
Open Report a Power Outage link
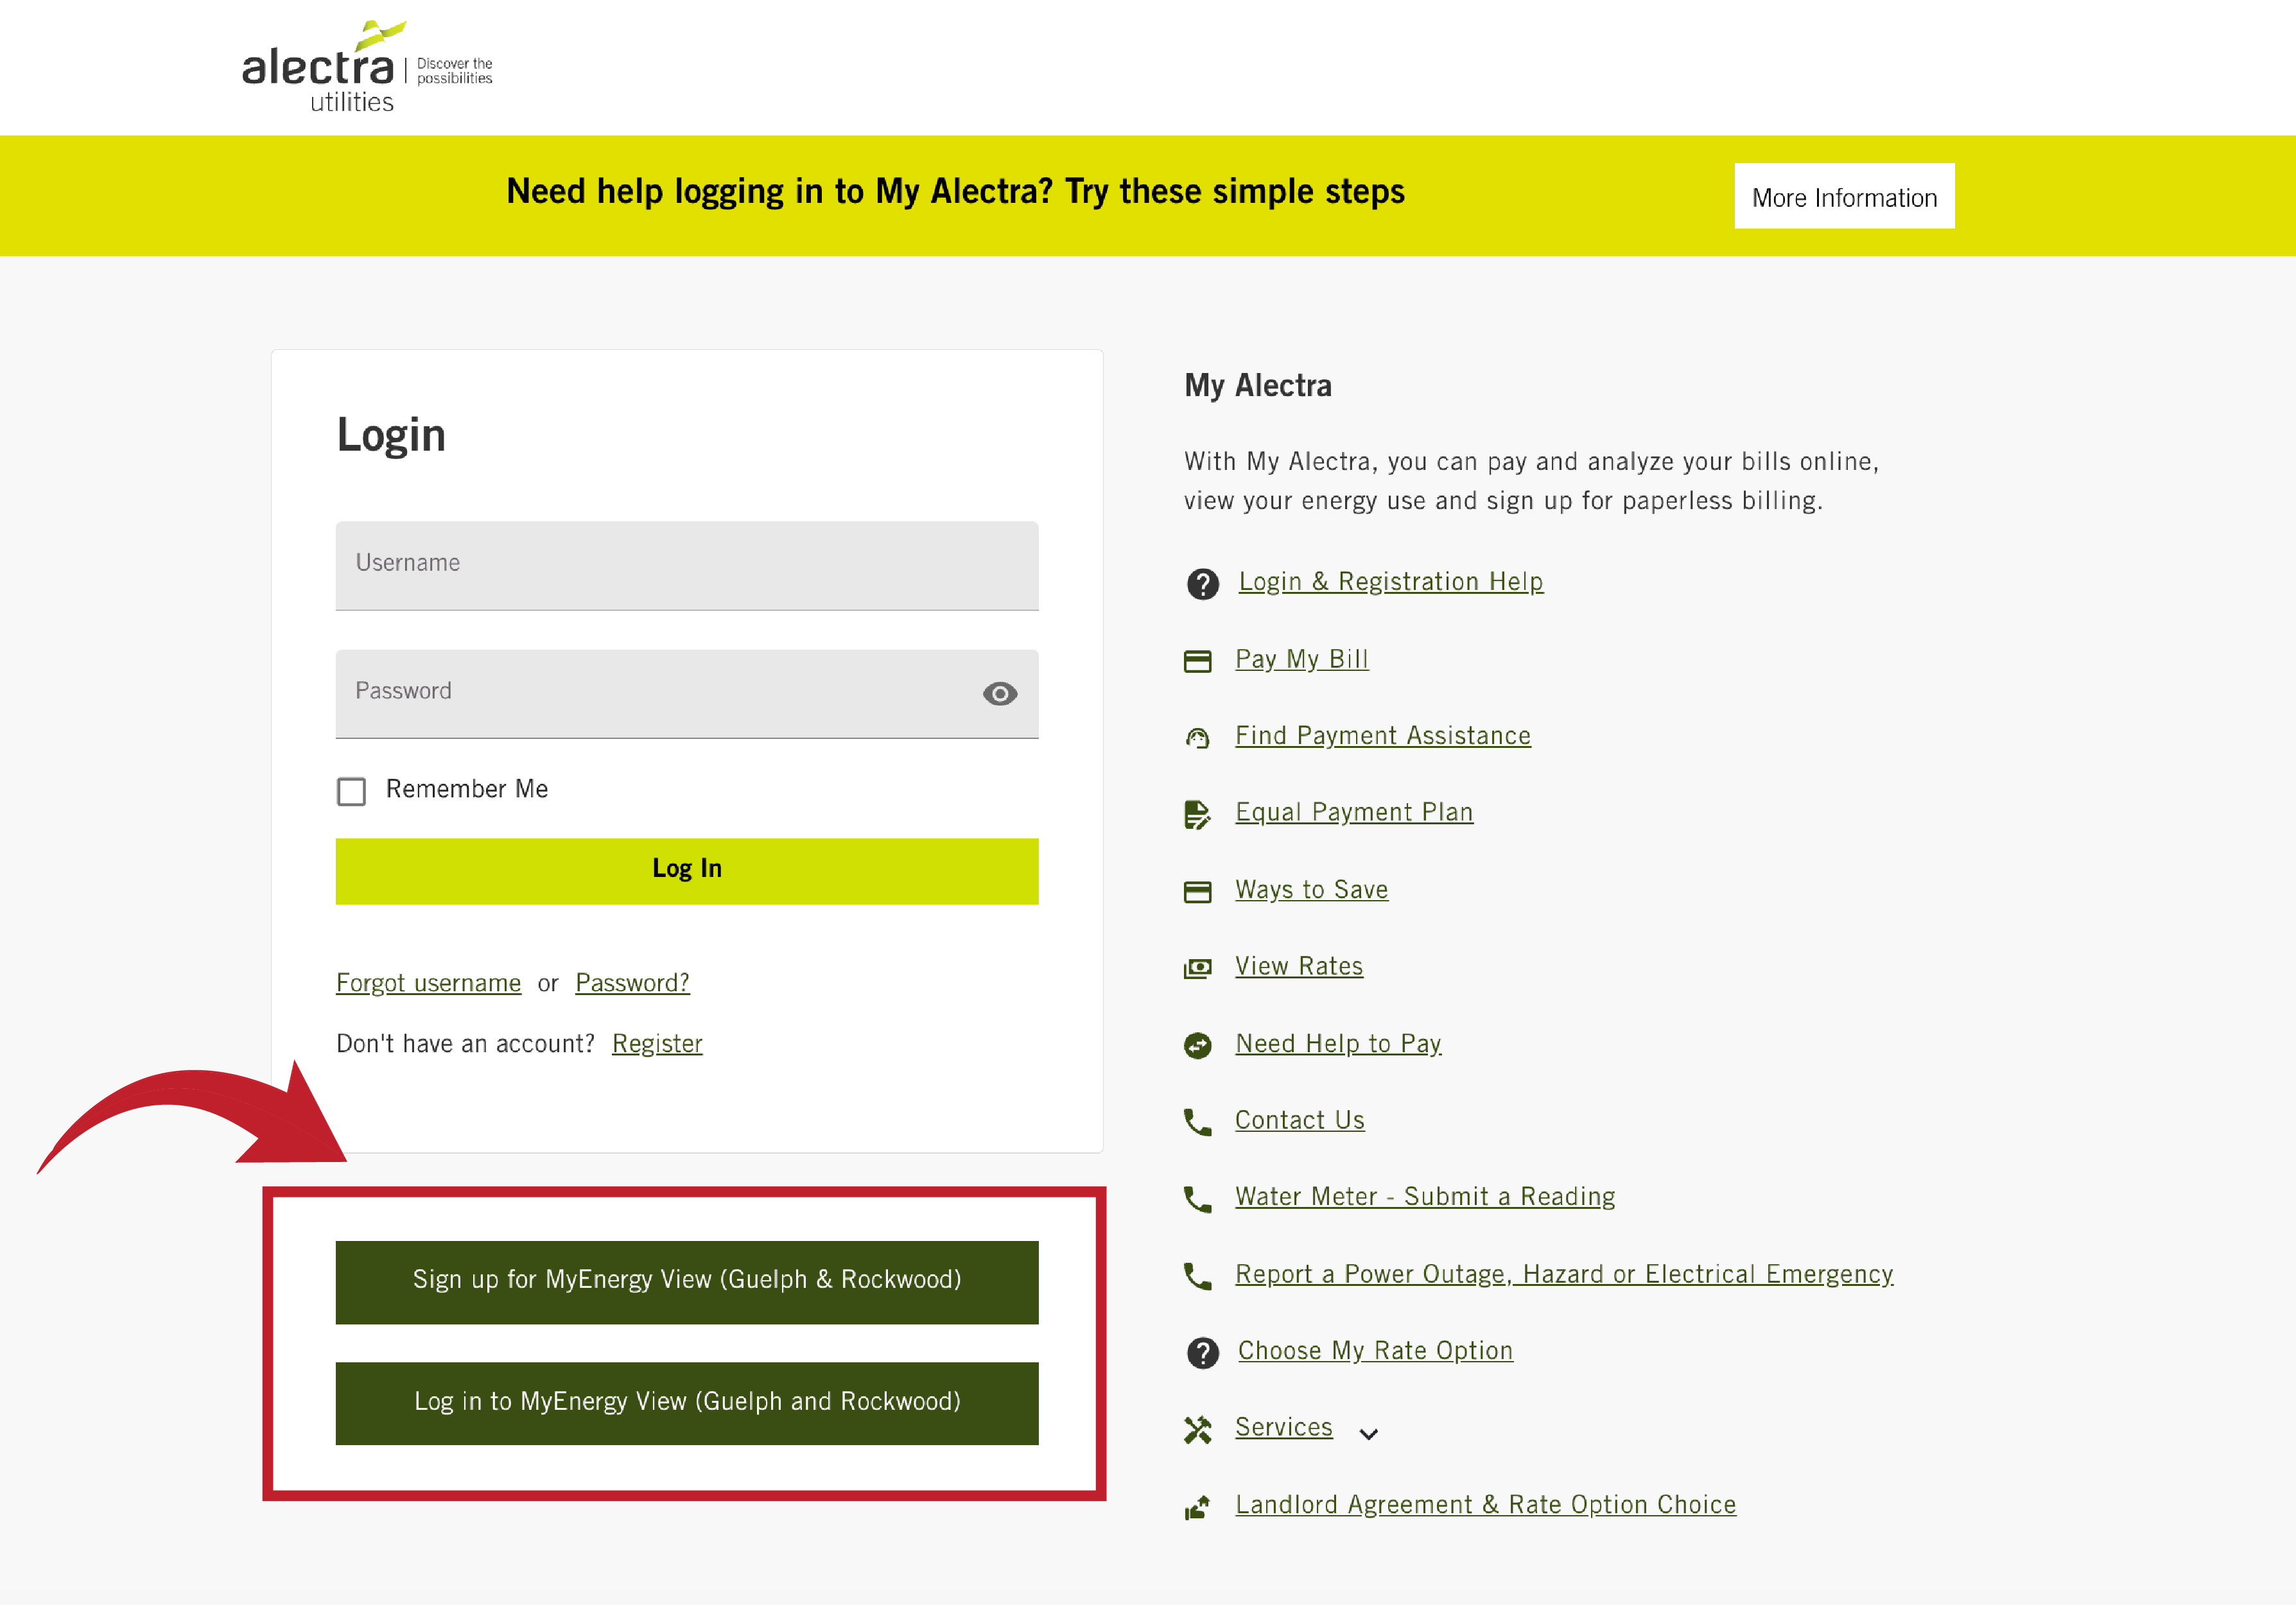1564,1274
